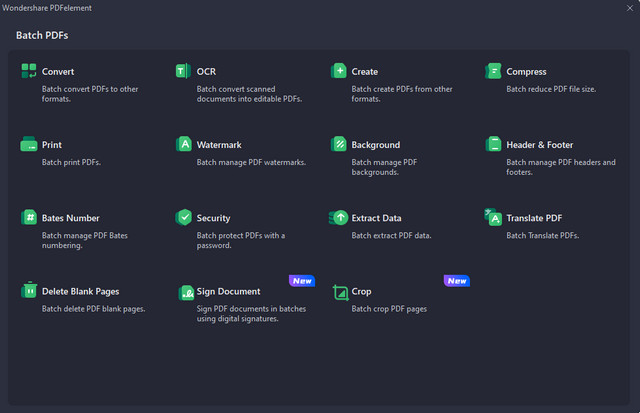Open Bates Number by its title
This screenshot has width=640, height=413.
[71, 218]
